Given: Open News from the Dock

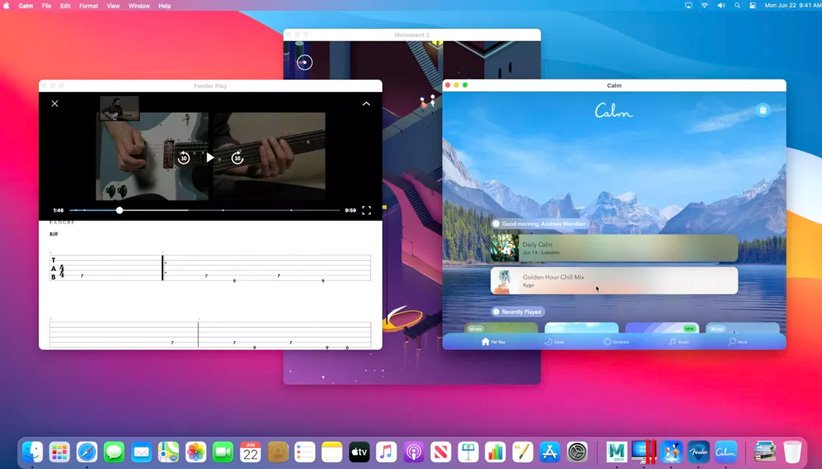Looking at the screenshot, I should [441, 452].
